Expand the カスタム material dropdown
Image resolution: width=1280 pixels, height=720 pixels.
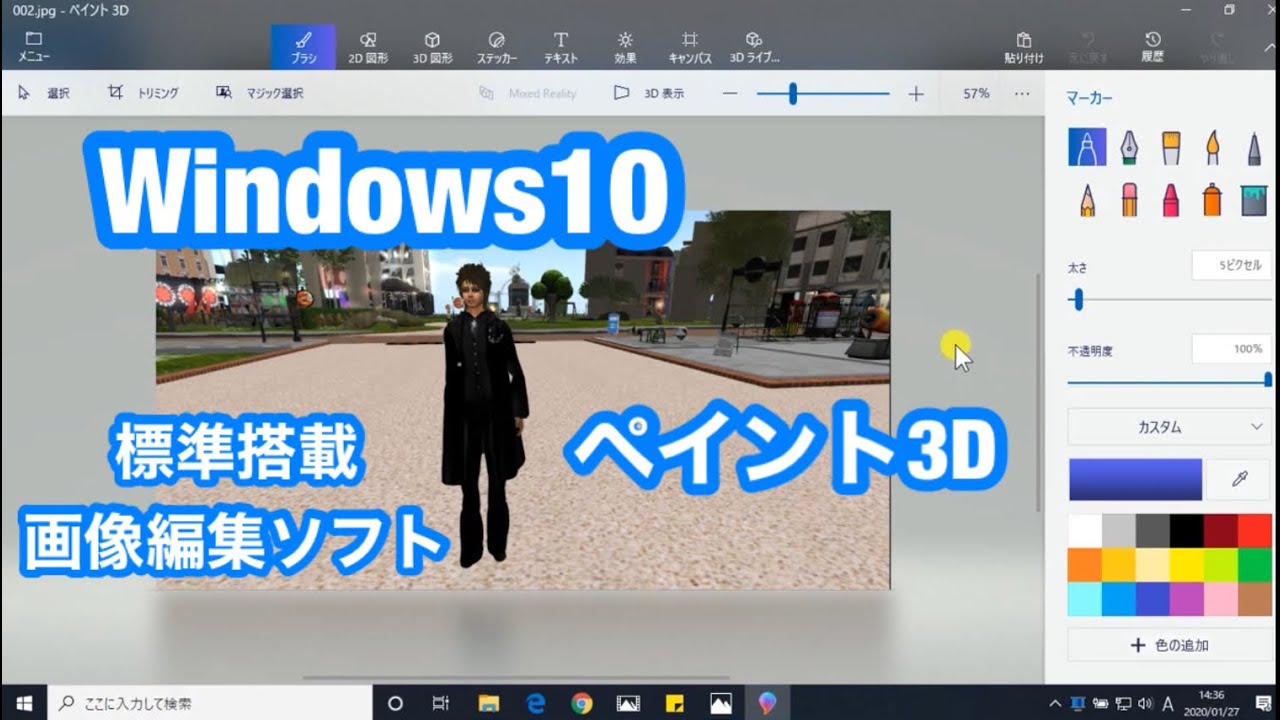point(1170,427)
